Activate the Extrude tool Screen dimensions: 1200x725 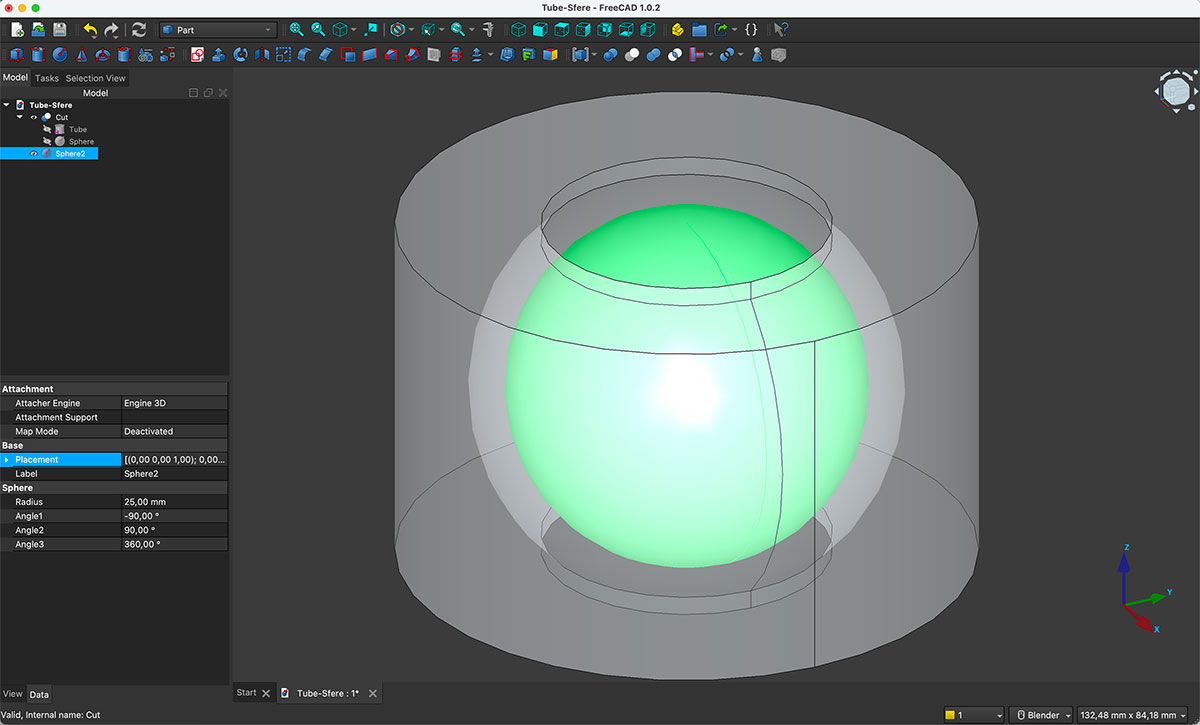tap(219, 55)
